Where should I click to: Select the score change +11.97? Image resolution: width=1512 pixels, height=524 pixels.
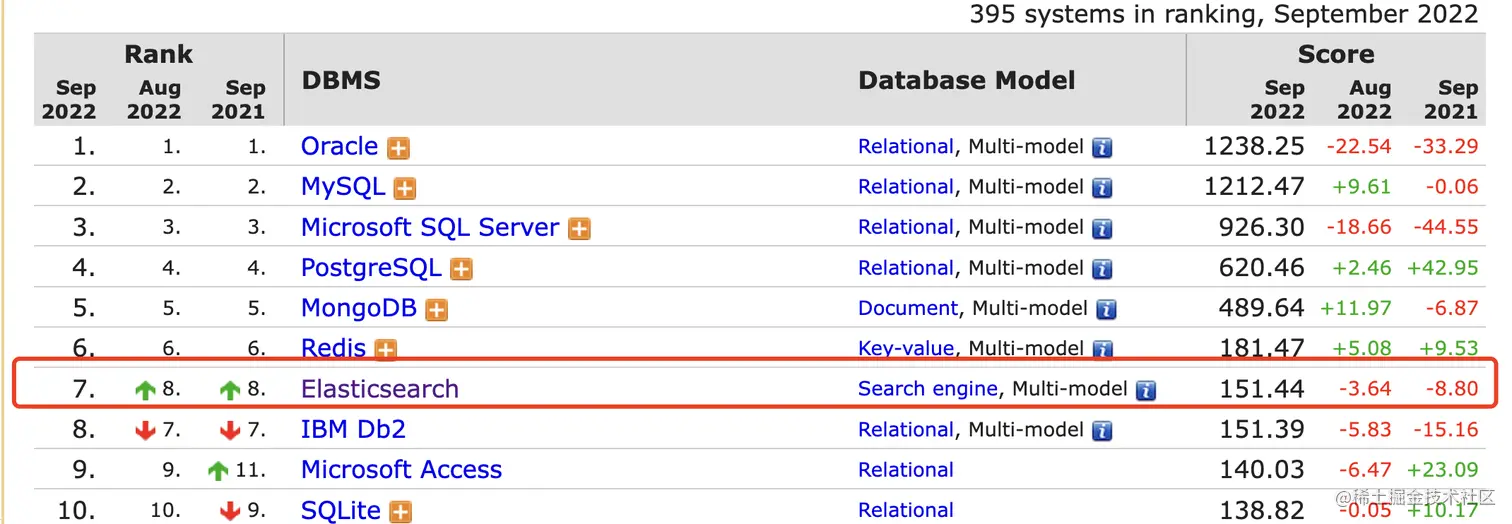point(1356,308)
